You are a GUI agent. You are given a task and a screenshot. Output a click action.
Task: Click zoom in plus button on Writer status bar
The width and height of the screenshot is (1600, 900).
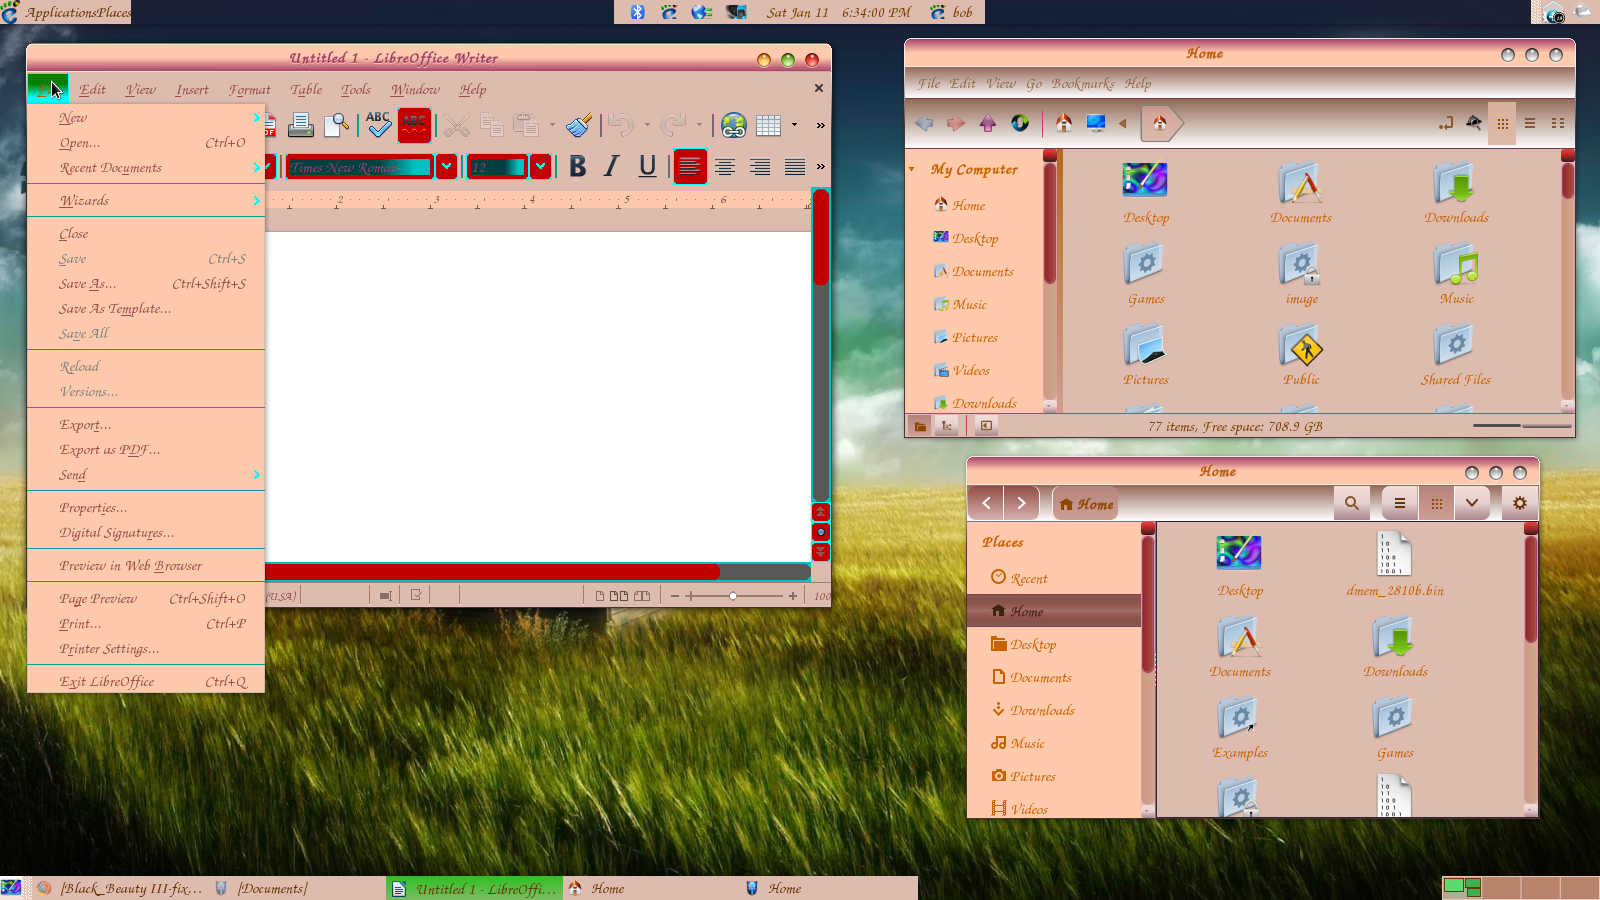(793, 596)
